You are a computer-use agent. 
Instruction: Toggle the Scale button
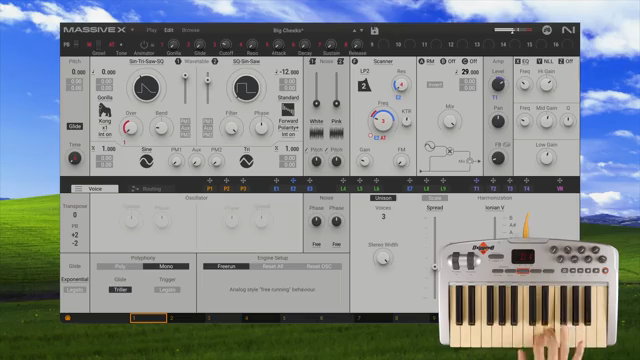click(435, 198)
